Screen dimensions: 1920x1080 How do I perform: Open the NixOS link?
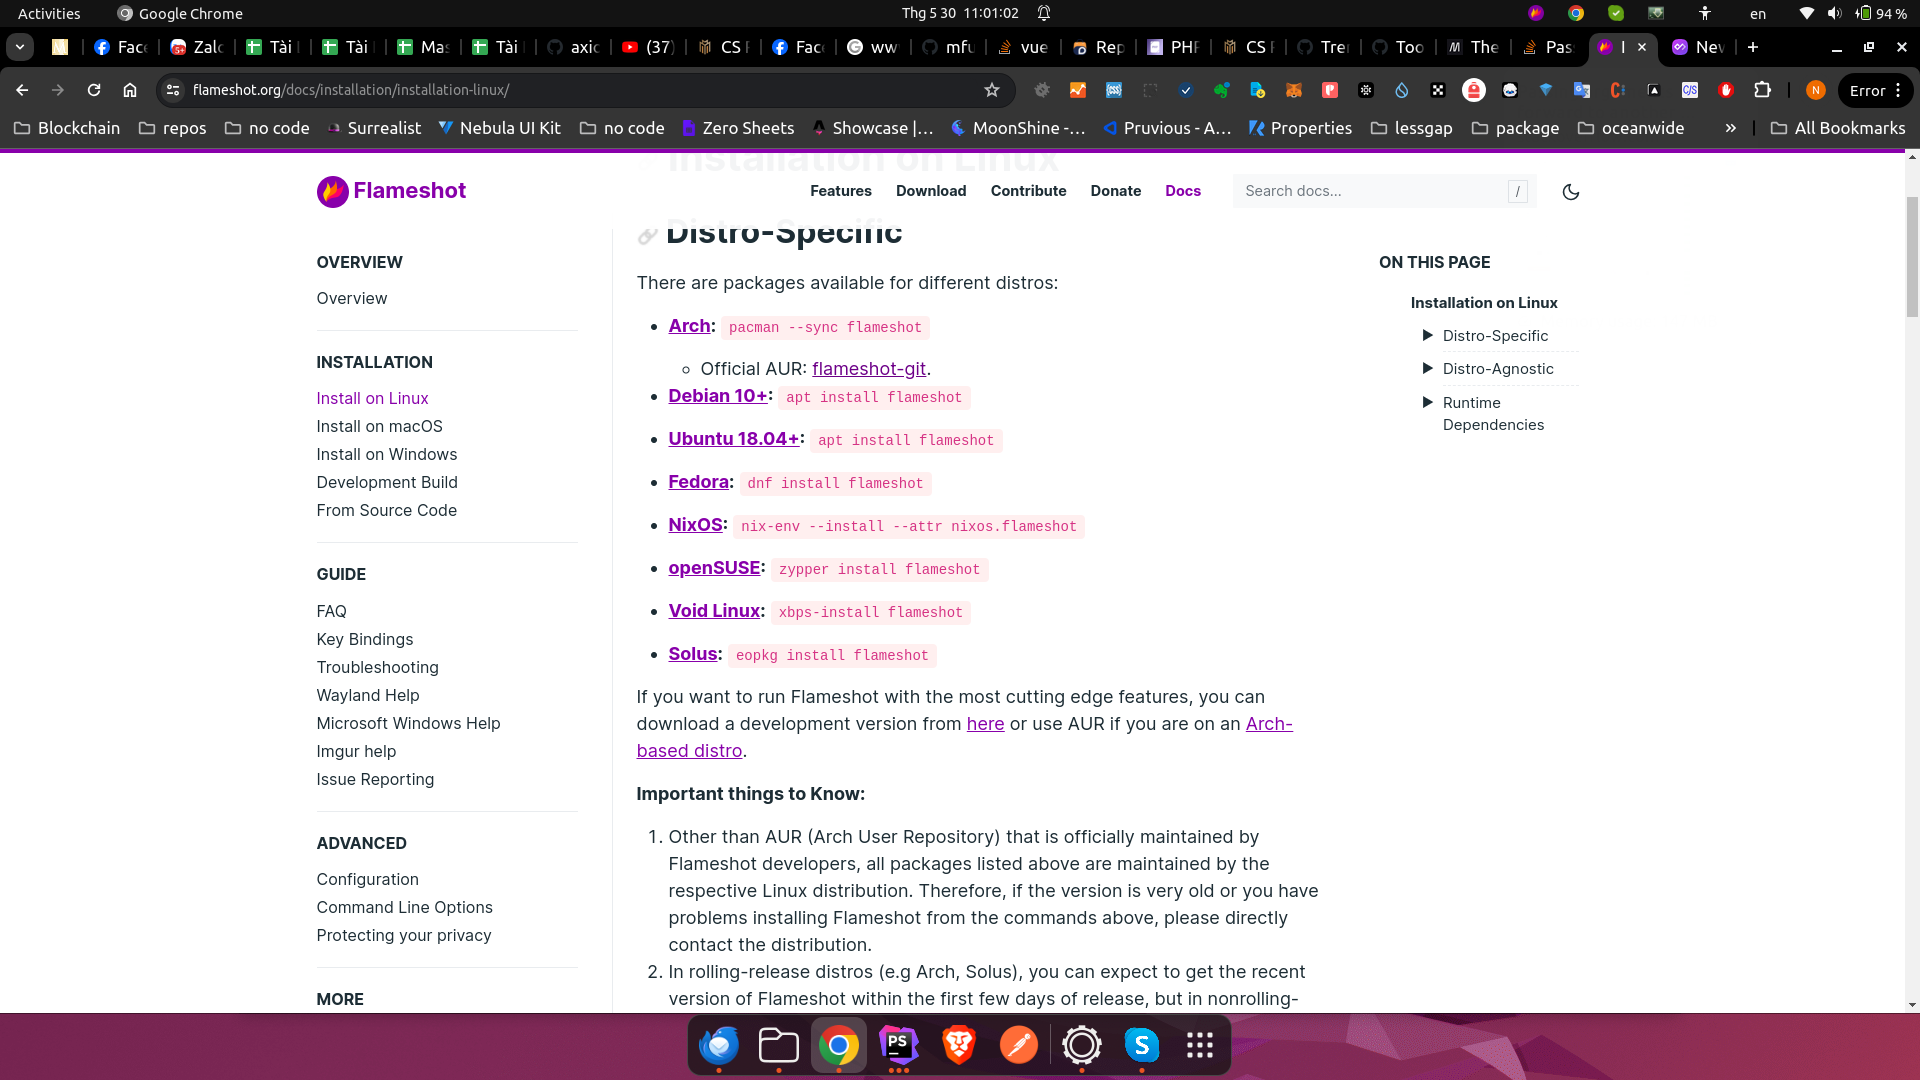[696, 525]
